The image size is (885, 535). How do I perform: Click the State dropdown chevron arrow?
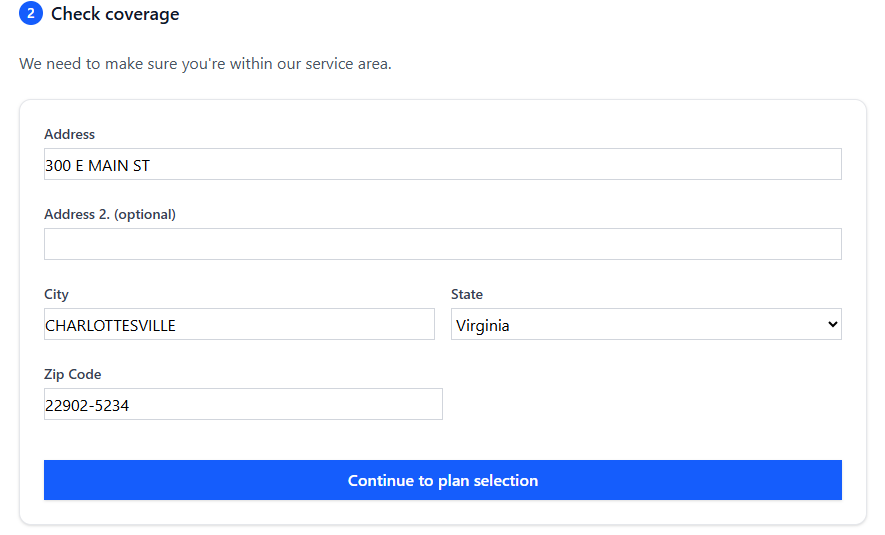click(832, 324)
